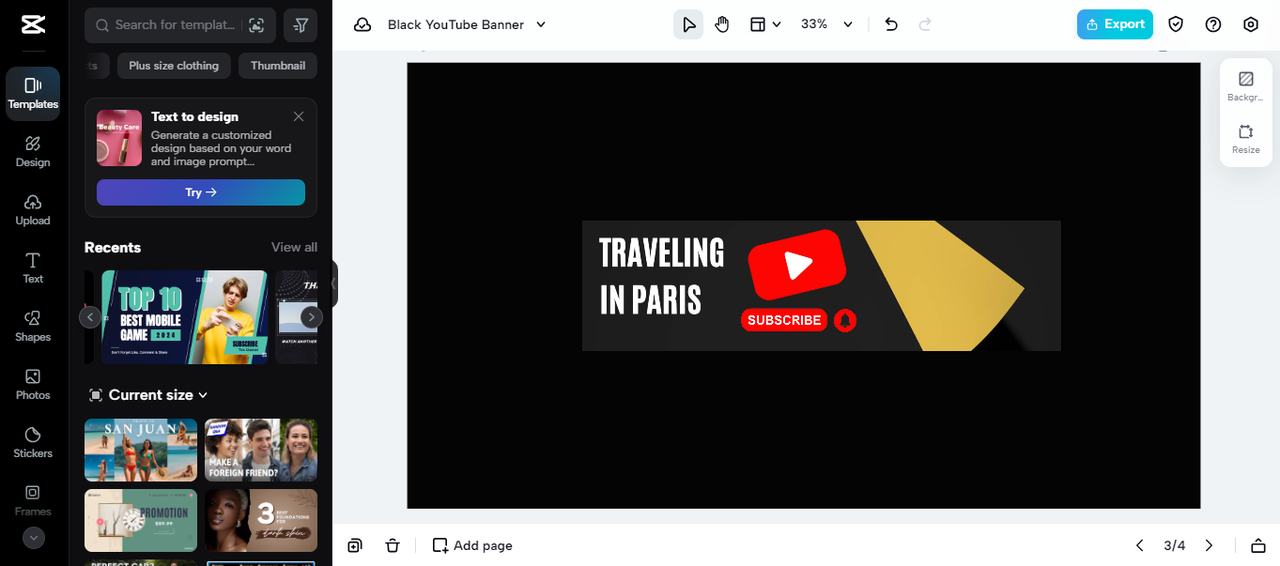Viewport: 1280px width, 566px height.
Task: Open the settings hexagon icon
Action: [x=1251, y=25]
